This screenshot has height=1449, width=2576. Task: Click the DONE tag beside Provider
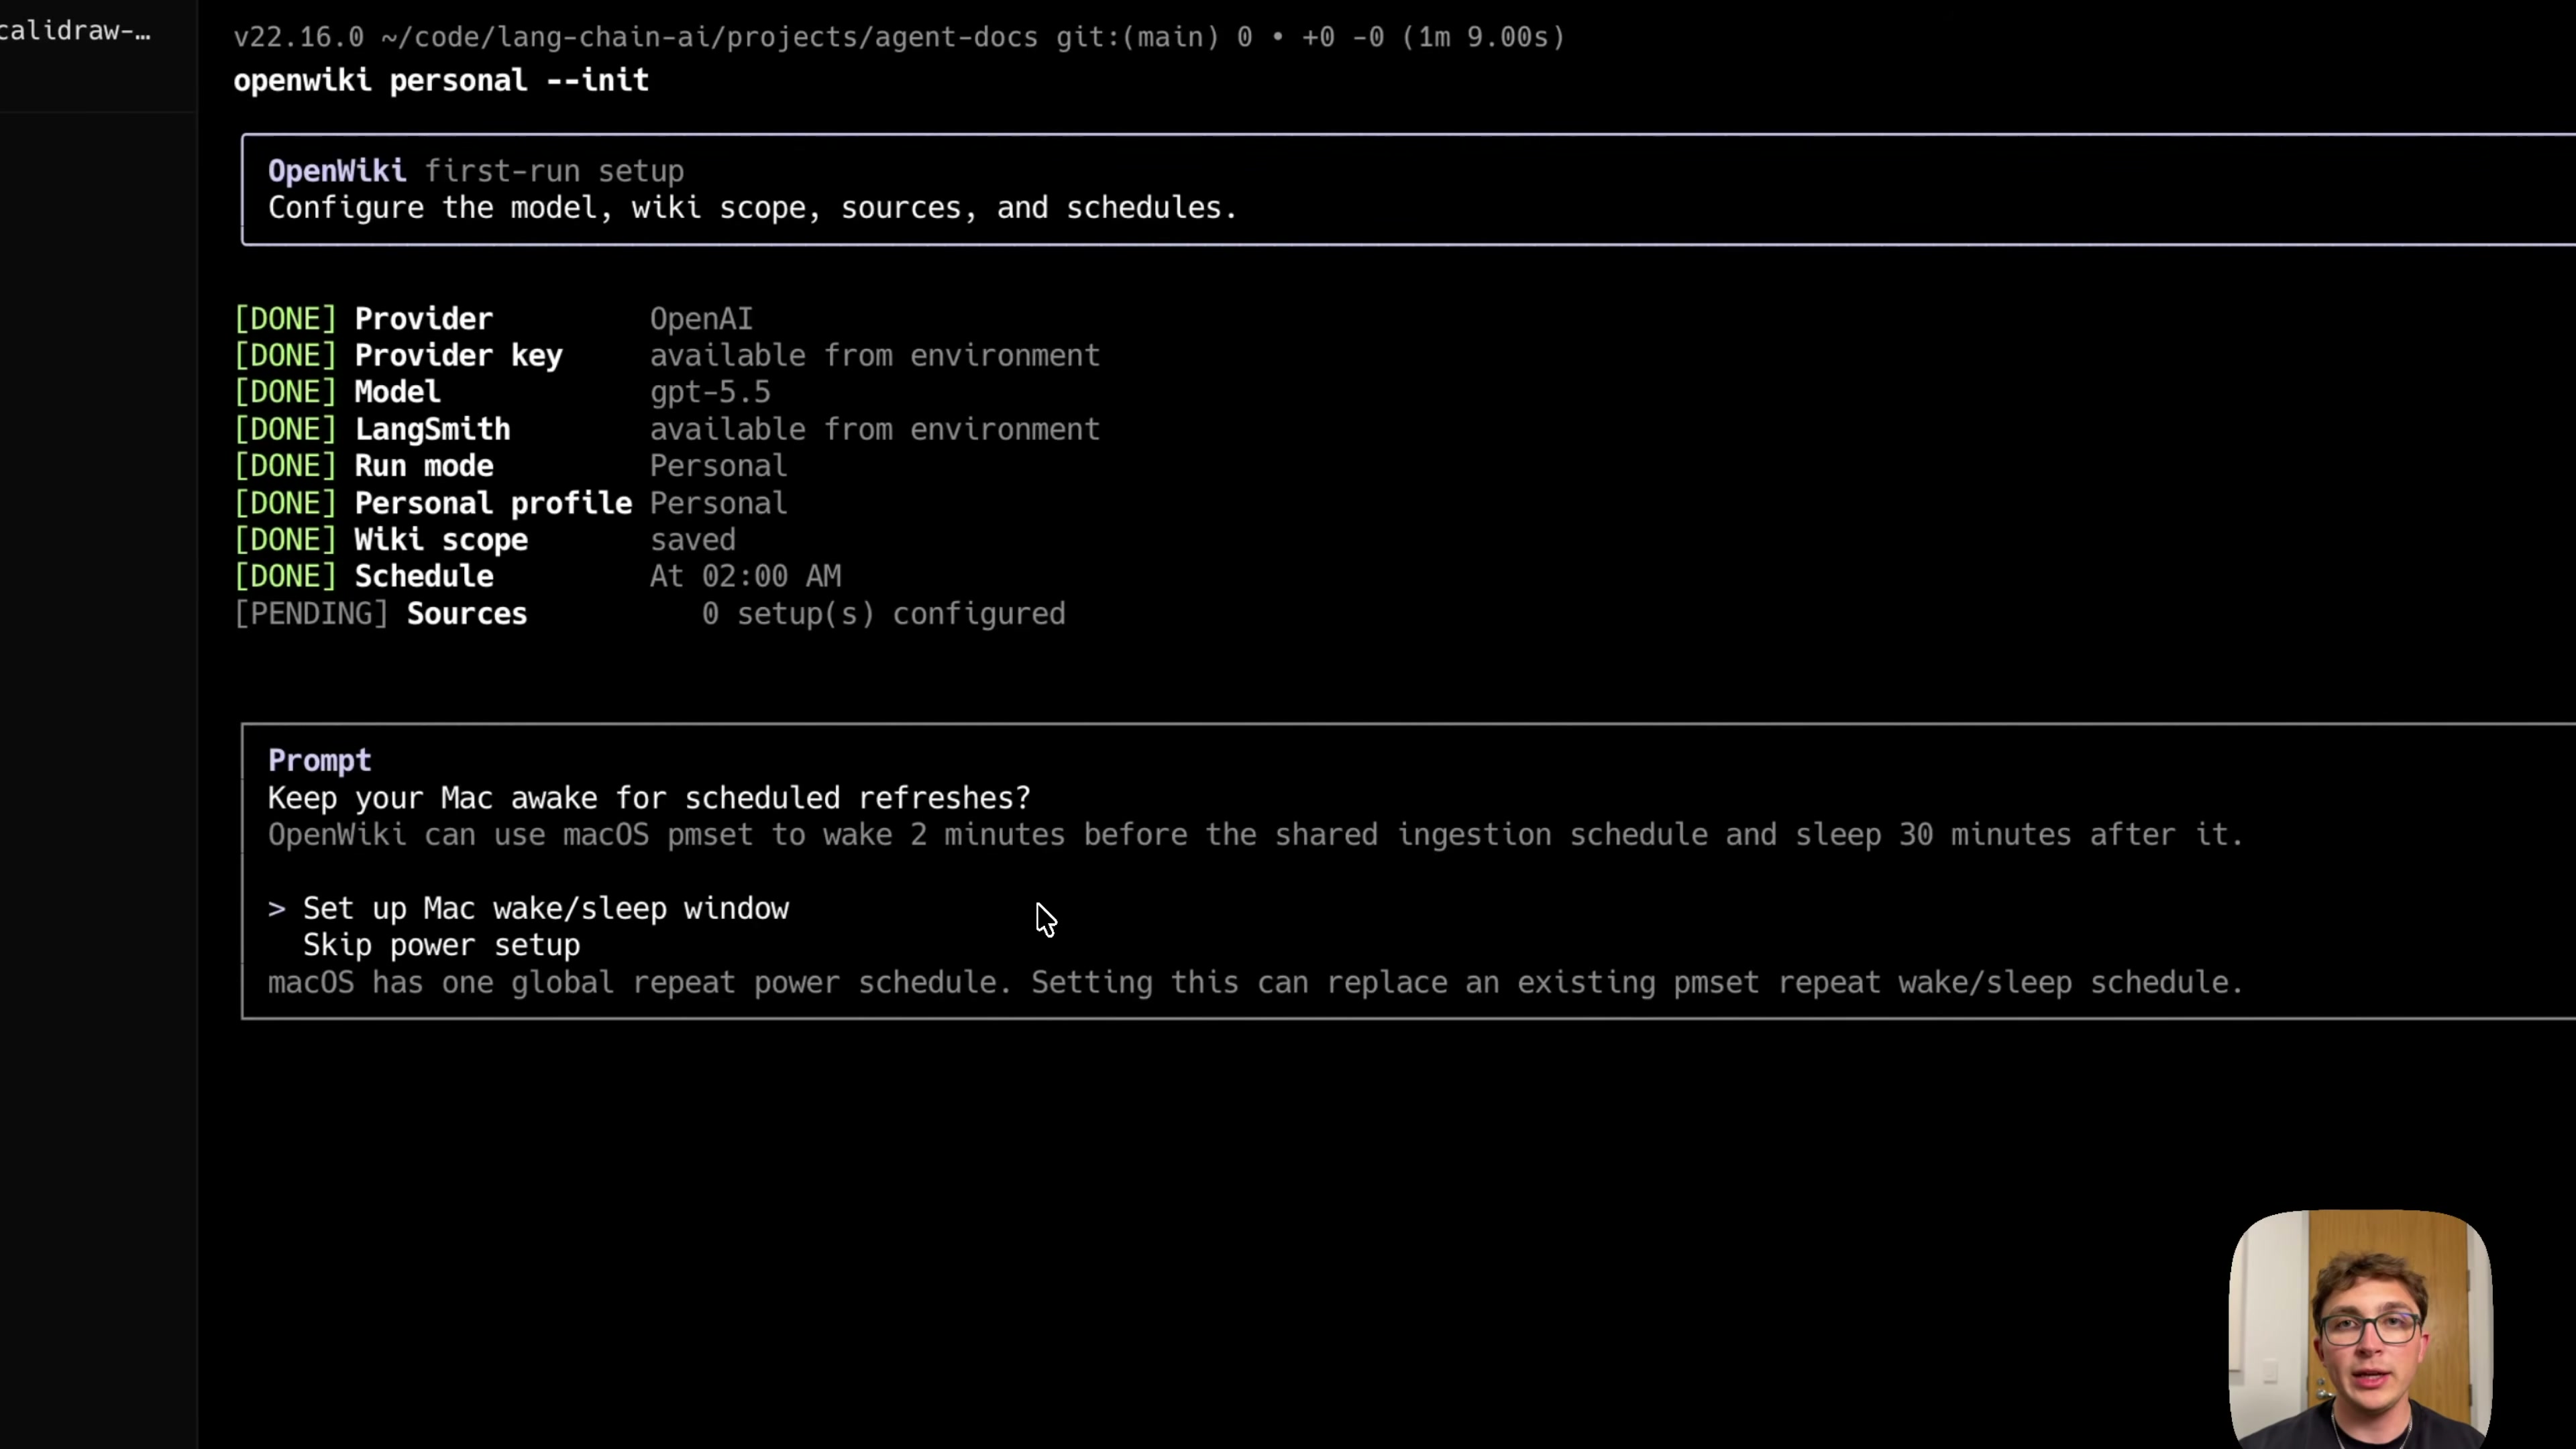coord(285,319)
